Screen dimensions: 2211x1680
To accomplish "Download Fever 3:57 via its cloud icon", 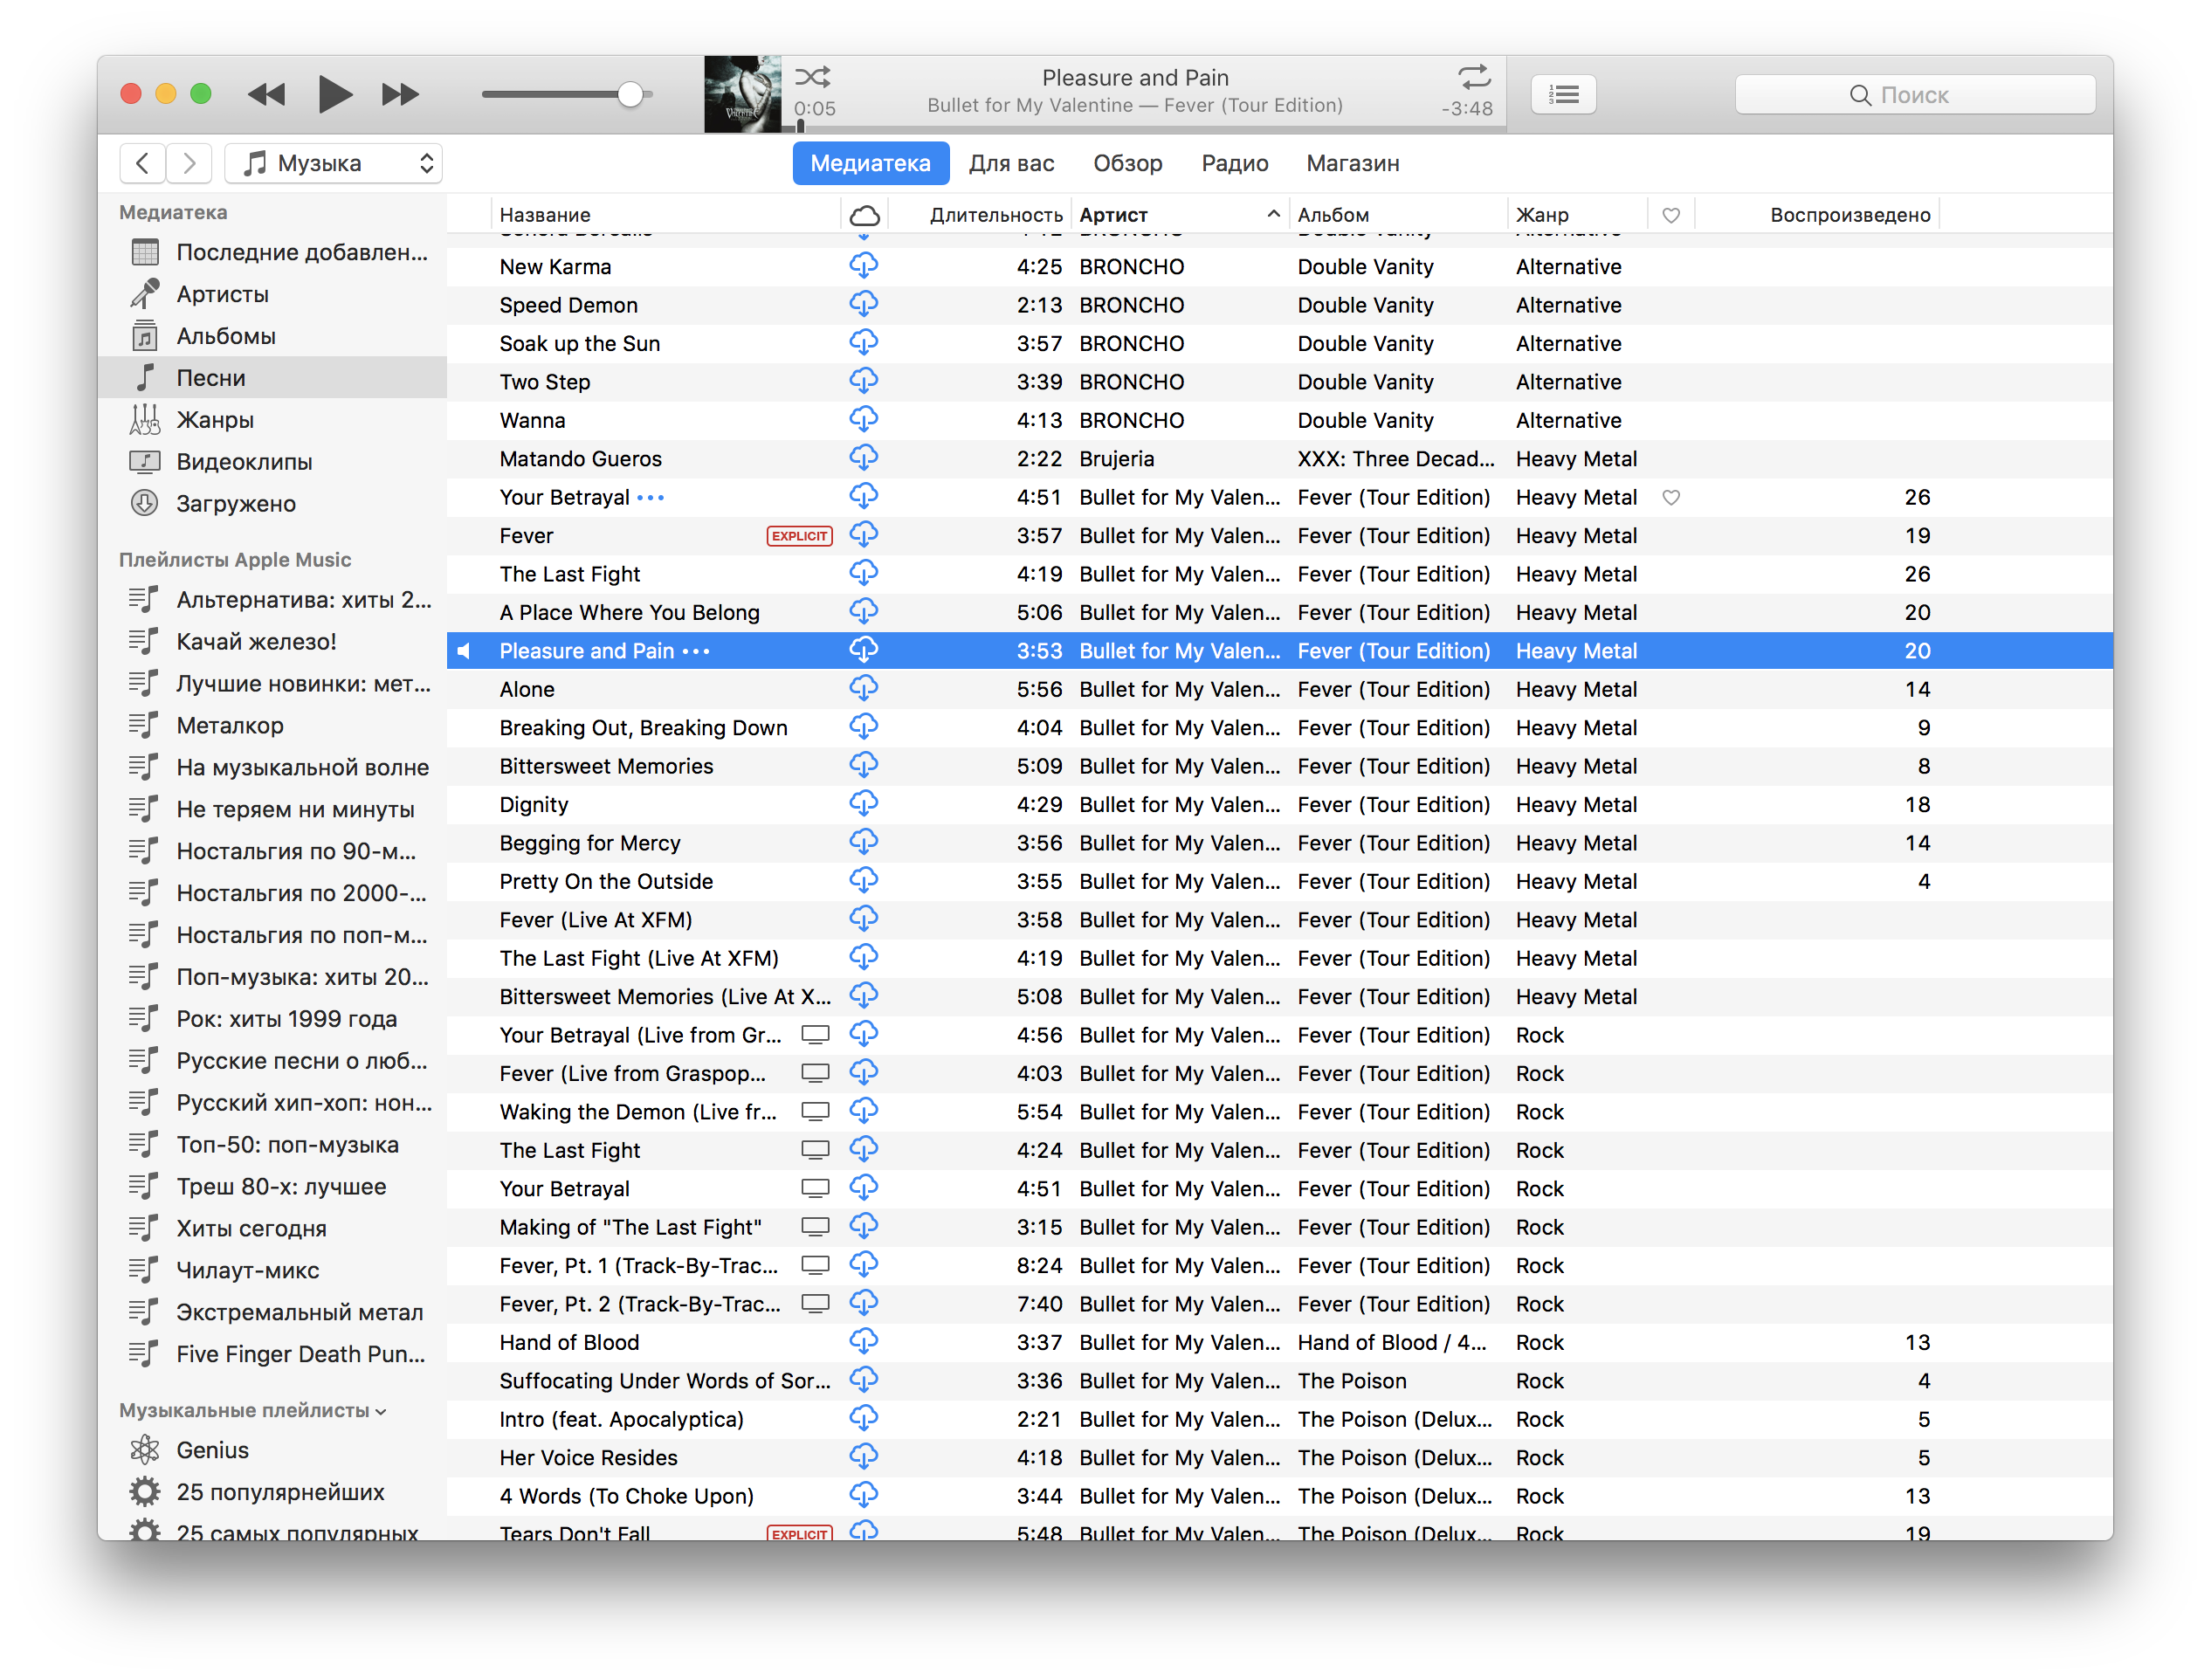I will pos(864,535).
